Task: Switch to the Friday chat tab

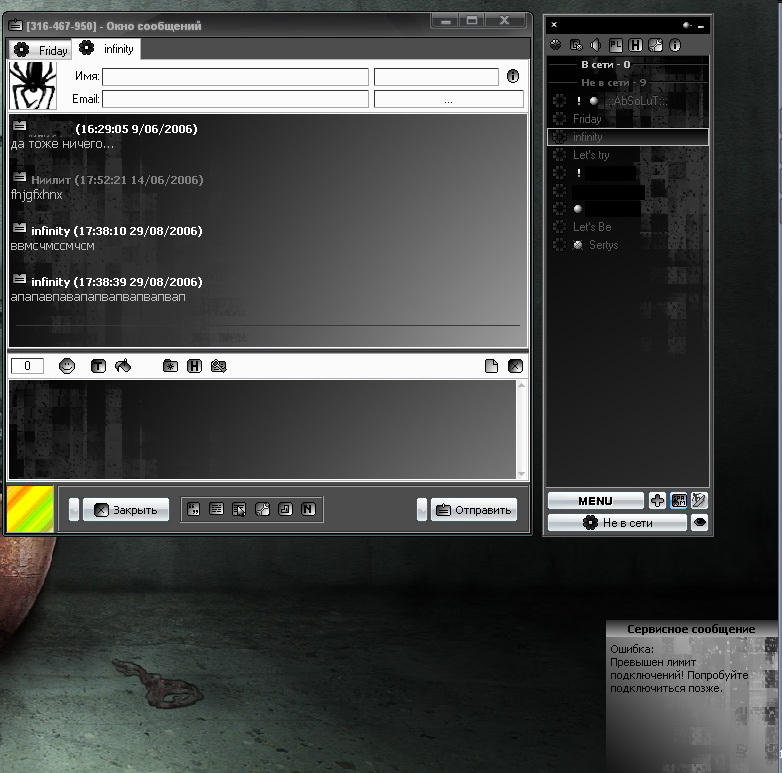Action: (42, 49)
